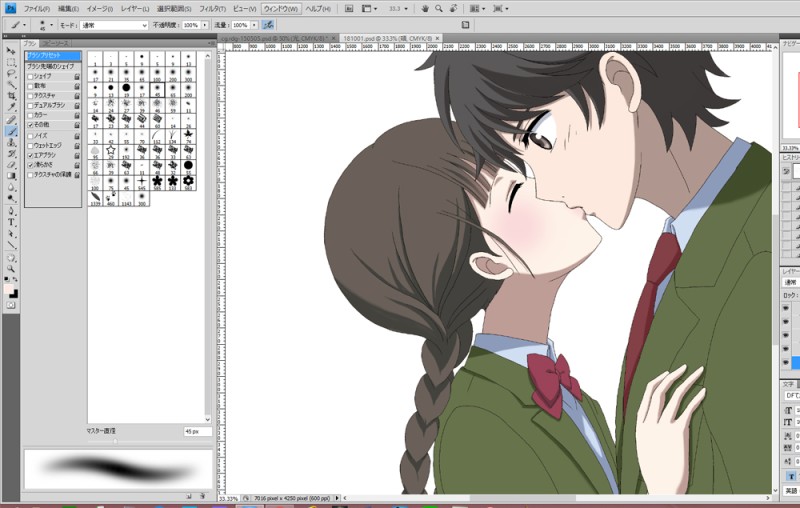The width and height of the screenshot is (800, 508).
Task: Select the Eyedropper tool
Action: pyautogui.click(x=11, y=107)
